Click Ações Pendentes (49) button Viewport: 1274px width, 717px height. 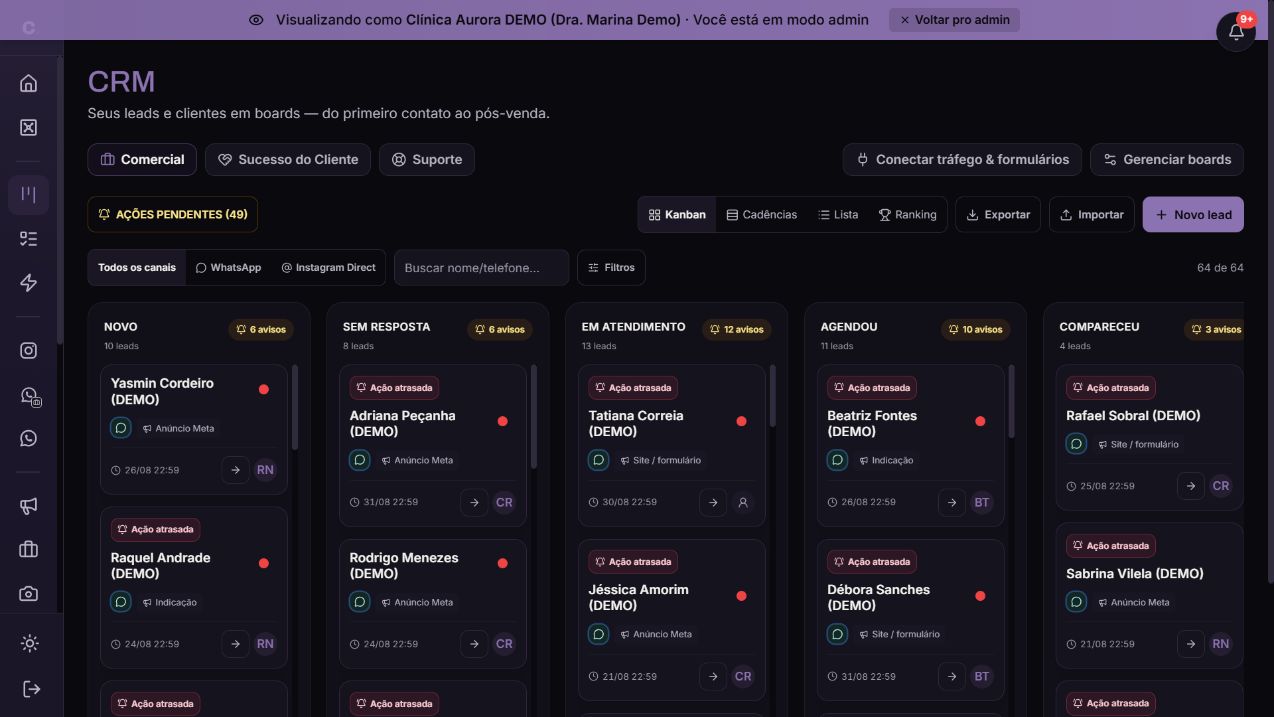[173, 214]
